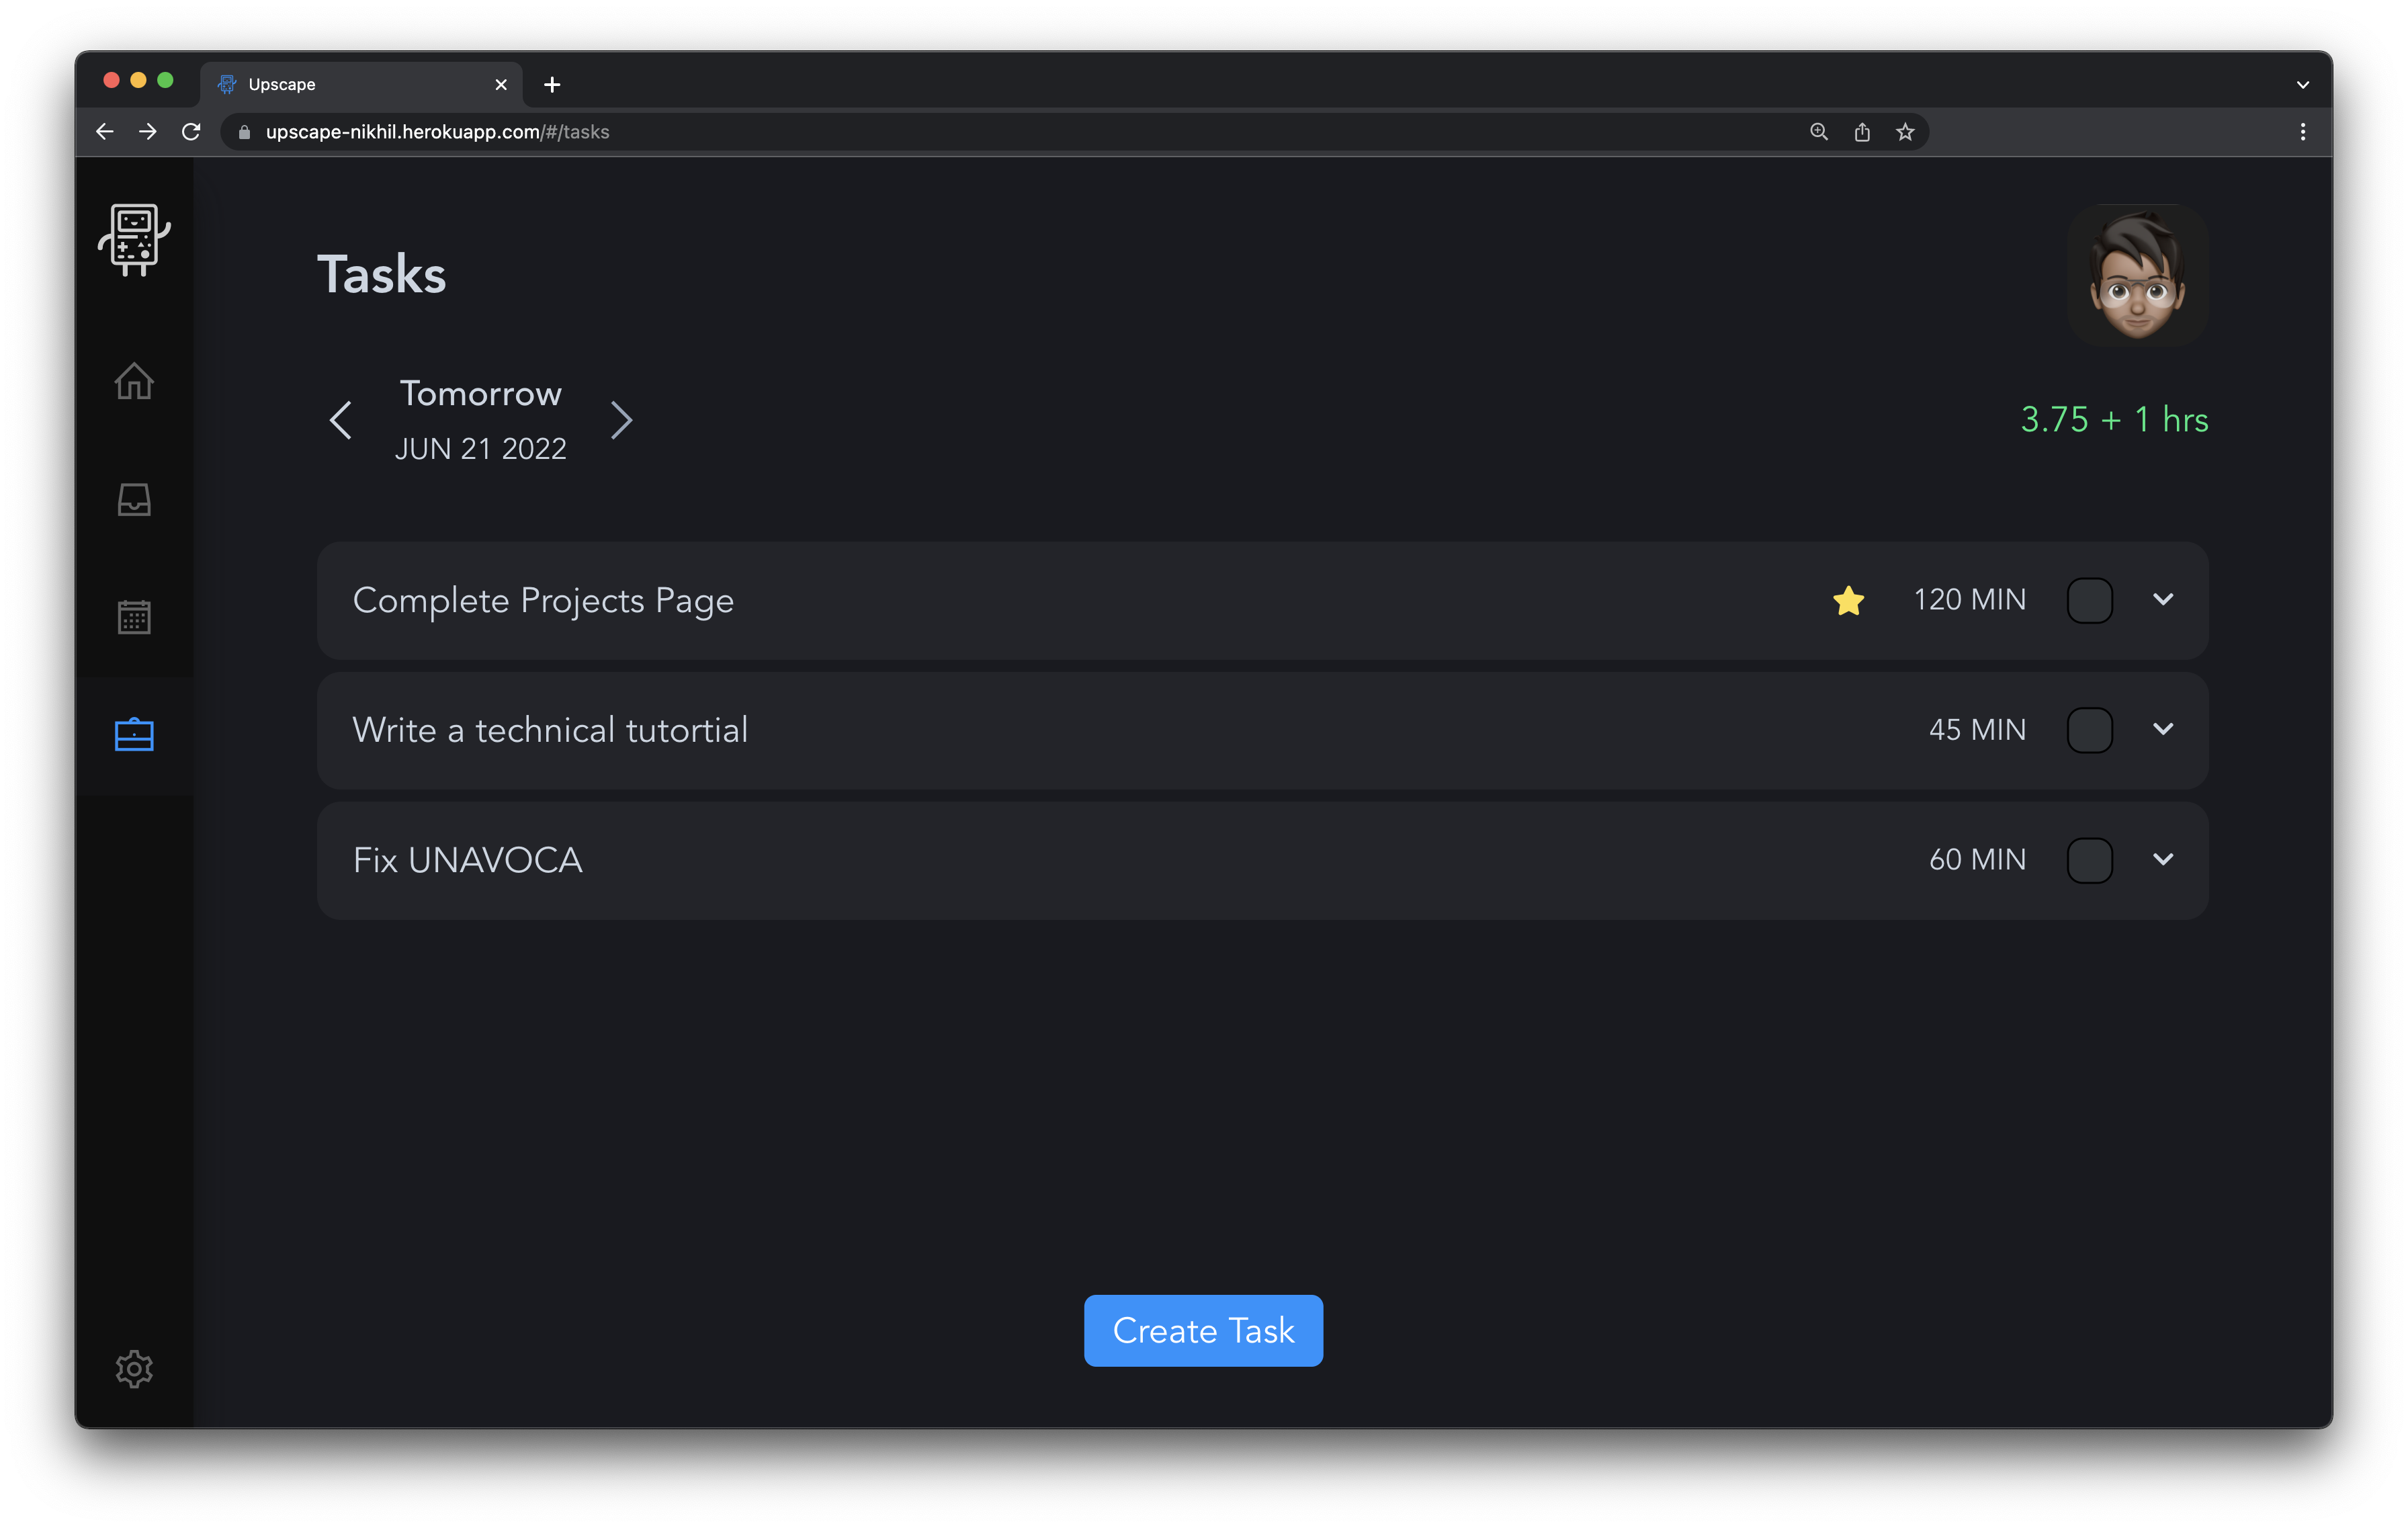Expand the Fix UNAVOCA task details
2408x1528 pixels.
click(2162, 858)
